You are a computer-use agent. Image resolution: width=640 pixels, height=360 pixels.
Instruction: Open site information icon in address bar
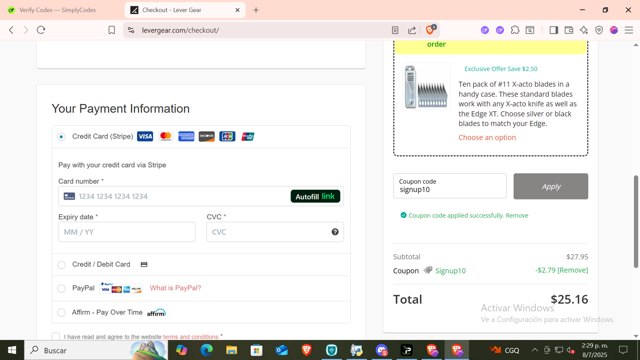(131, 30)
